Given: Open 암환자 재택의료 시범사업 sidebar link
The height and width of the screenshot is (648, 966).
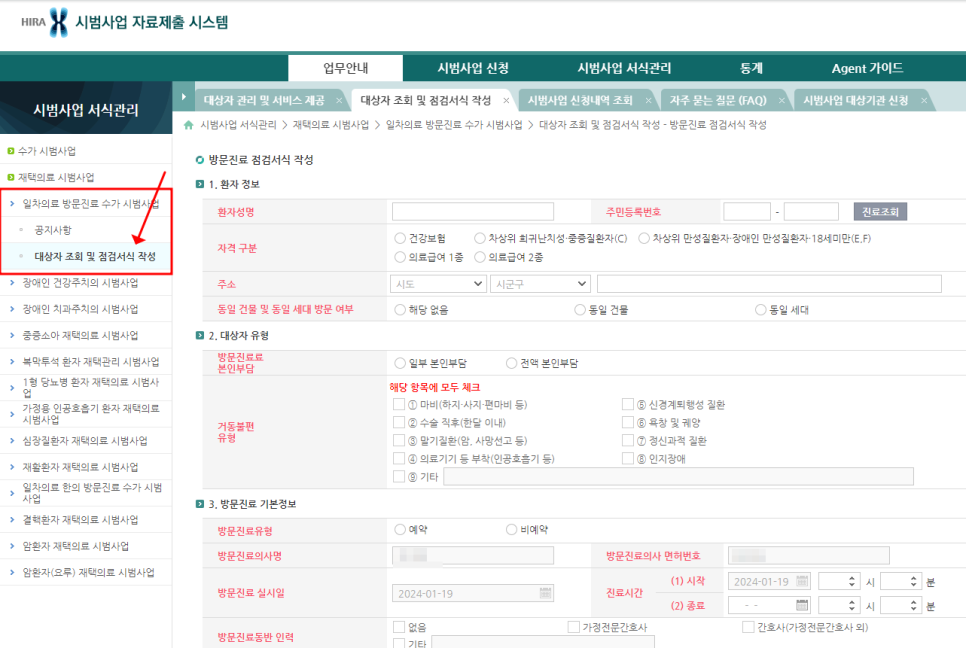Looking at the screenshot, I should pyautogui.click(x=76, y=546).
